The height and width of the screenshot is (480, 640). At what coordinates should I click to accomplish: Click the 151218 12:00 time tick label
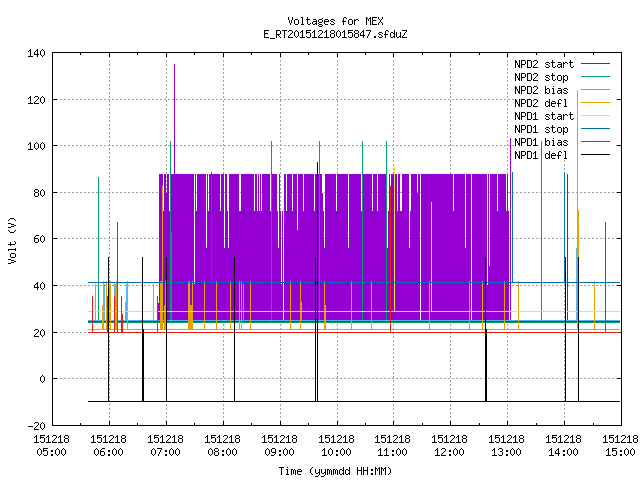[x=449, y=446]
